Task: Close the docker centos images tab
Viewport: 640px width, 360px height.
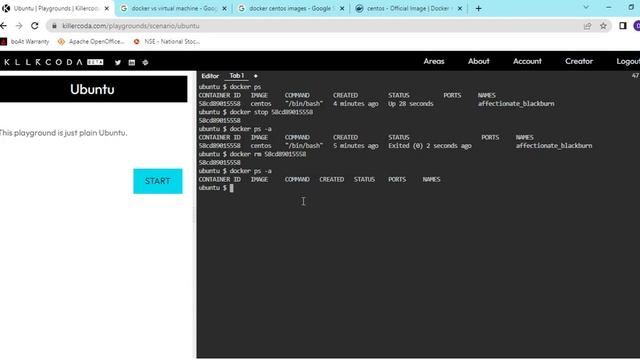Action: [x=342, y=8]
